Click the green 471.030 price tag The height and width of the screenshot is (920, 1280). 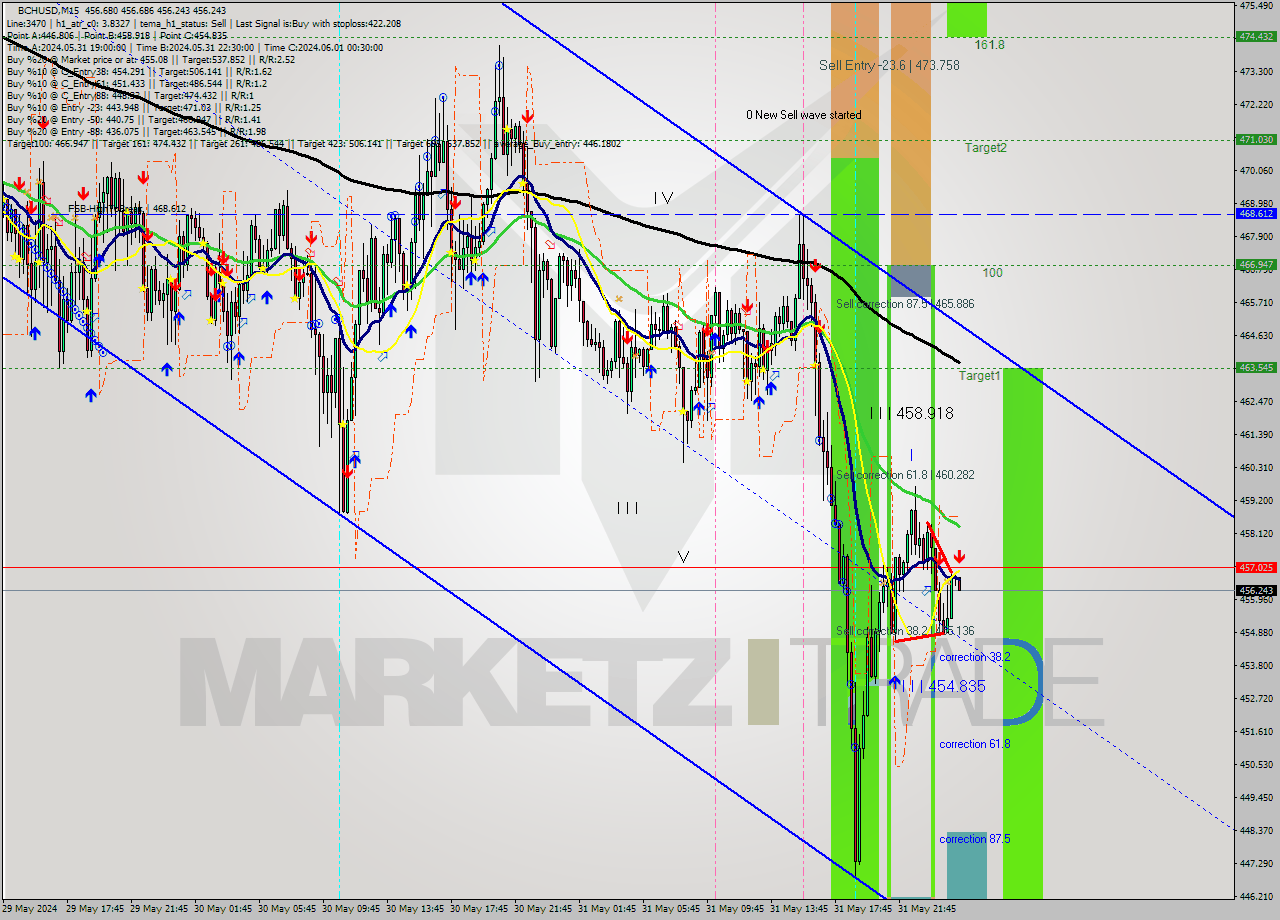1256,140
